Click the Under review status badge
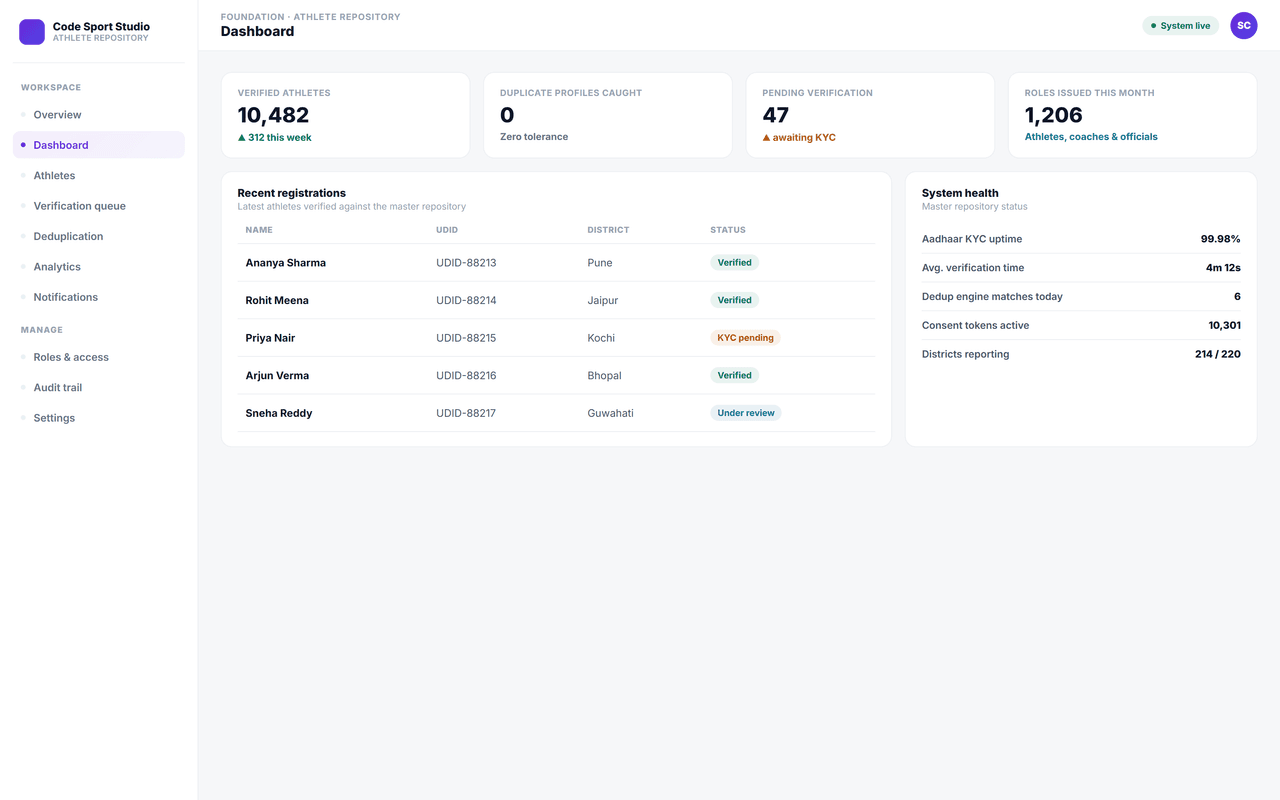The height and width of the screenshot is (800, 1280). [746, 413]
